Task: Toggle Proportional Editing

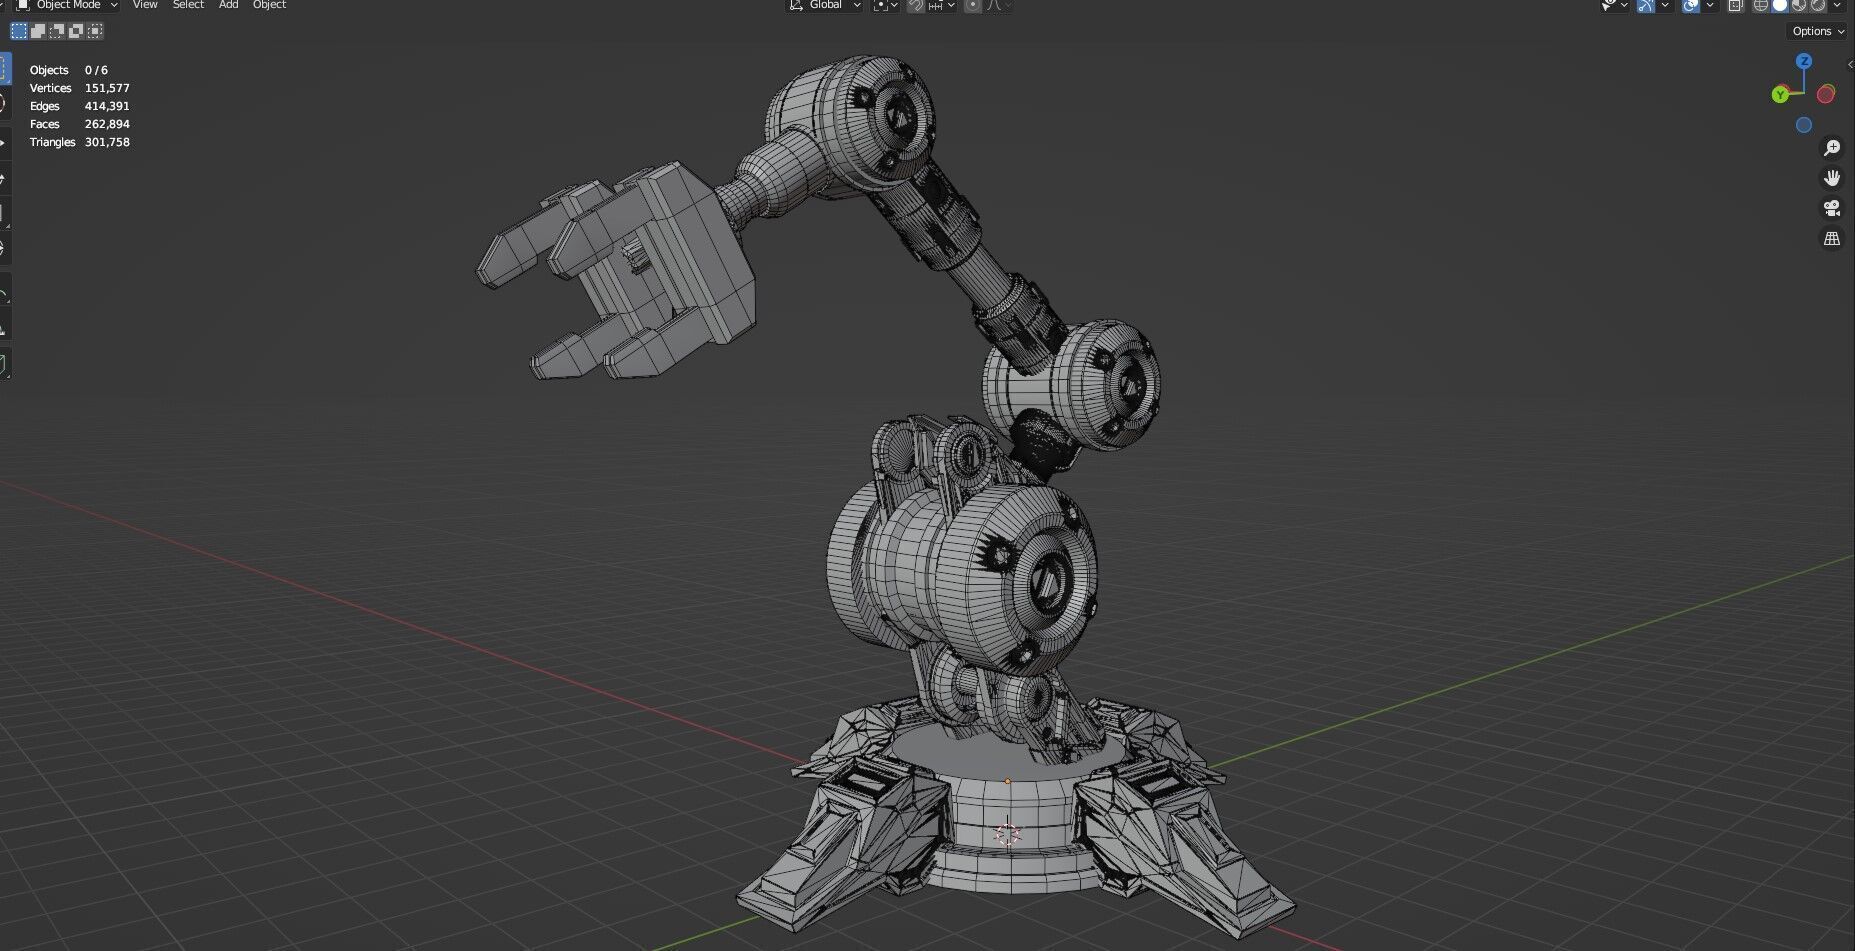Action: point(973,5)
